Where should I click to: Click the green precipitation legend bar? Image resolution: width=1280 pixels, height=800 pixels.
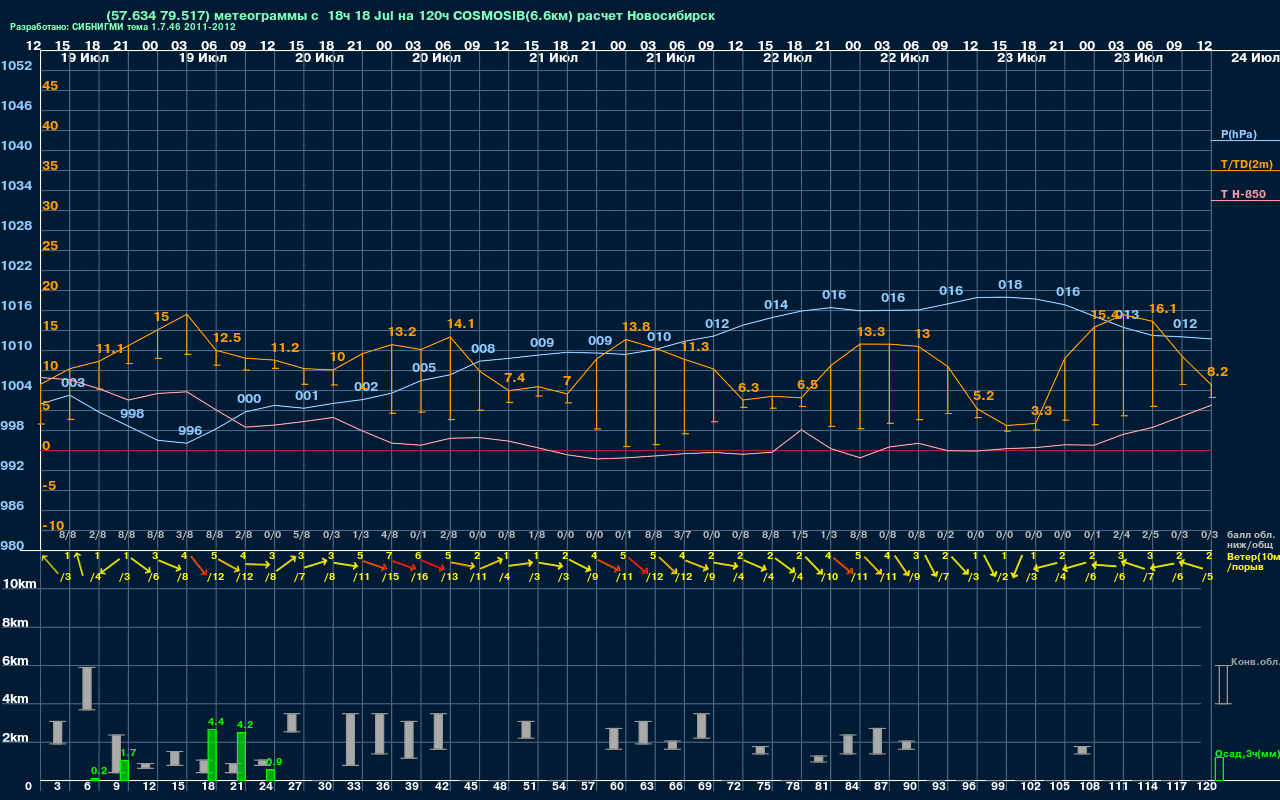[x=1219, y=769]
